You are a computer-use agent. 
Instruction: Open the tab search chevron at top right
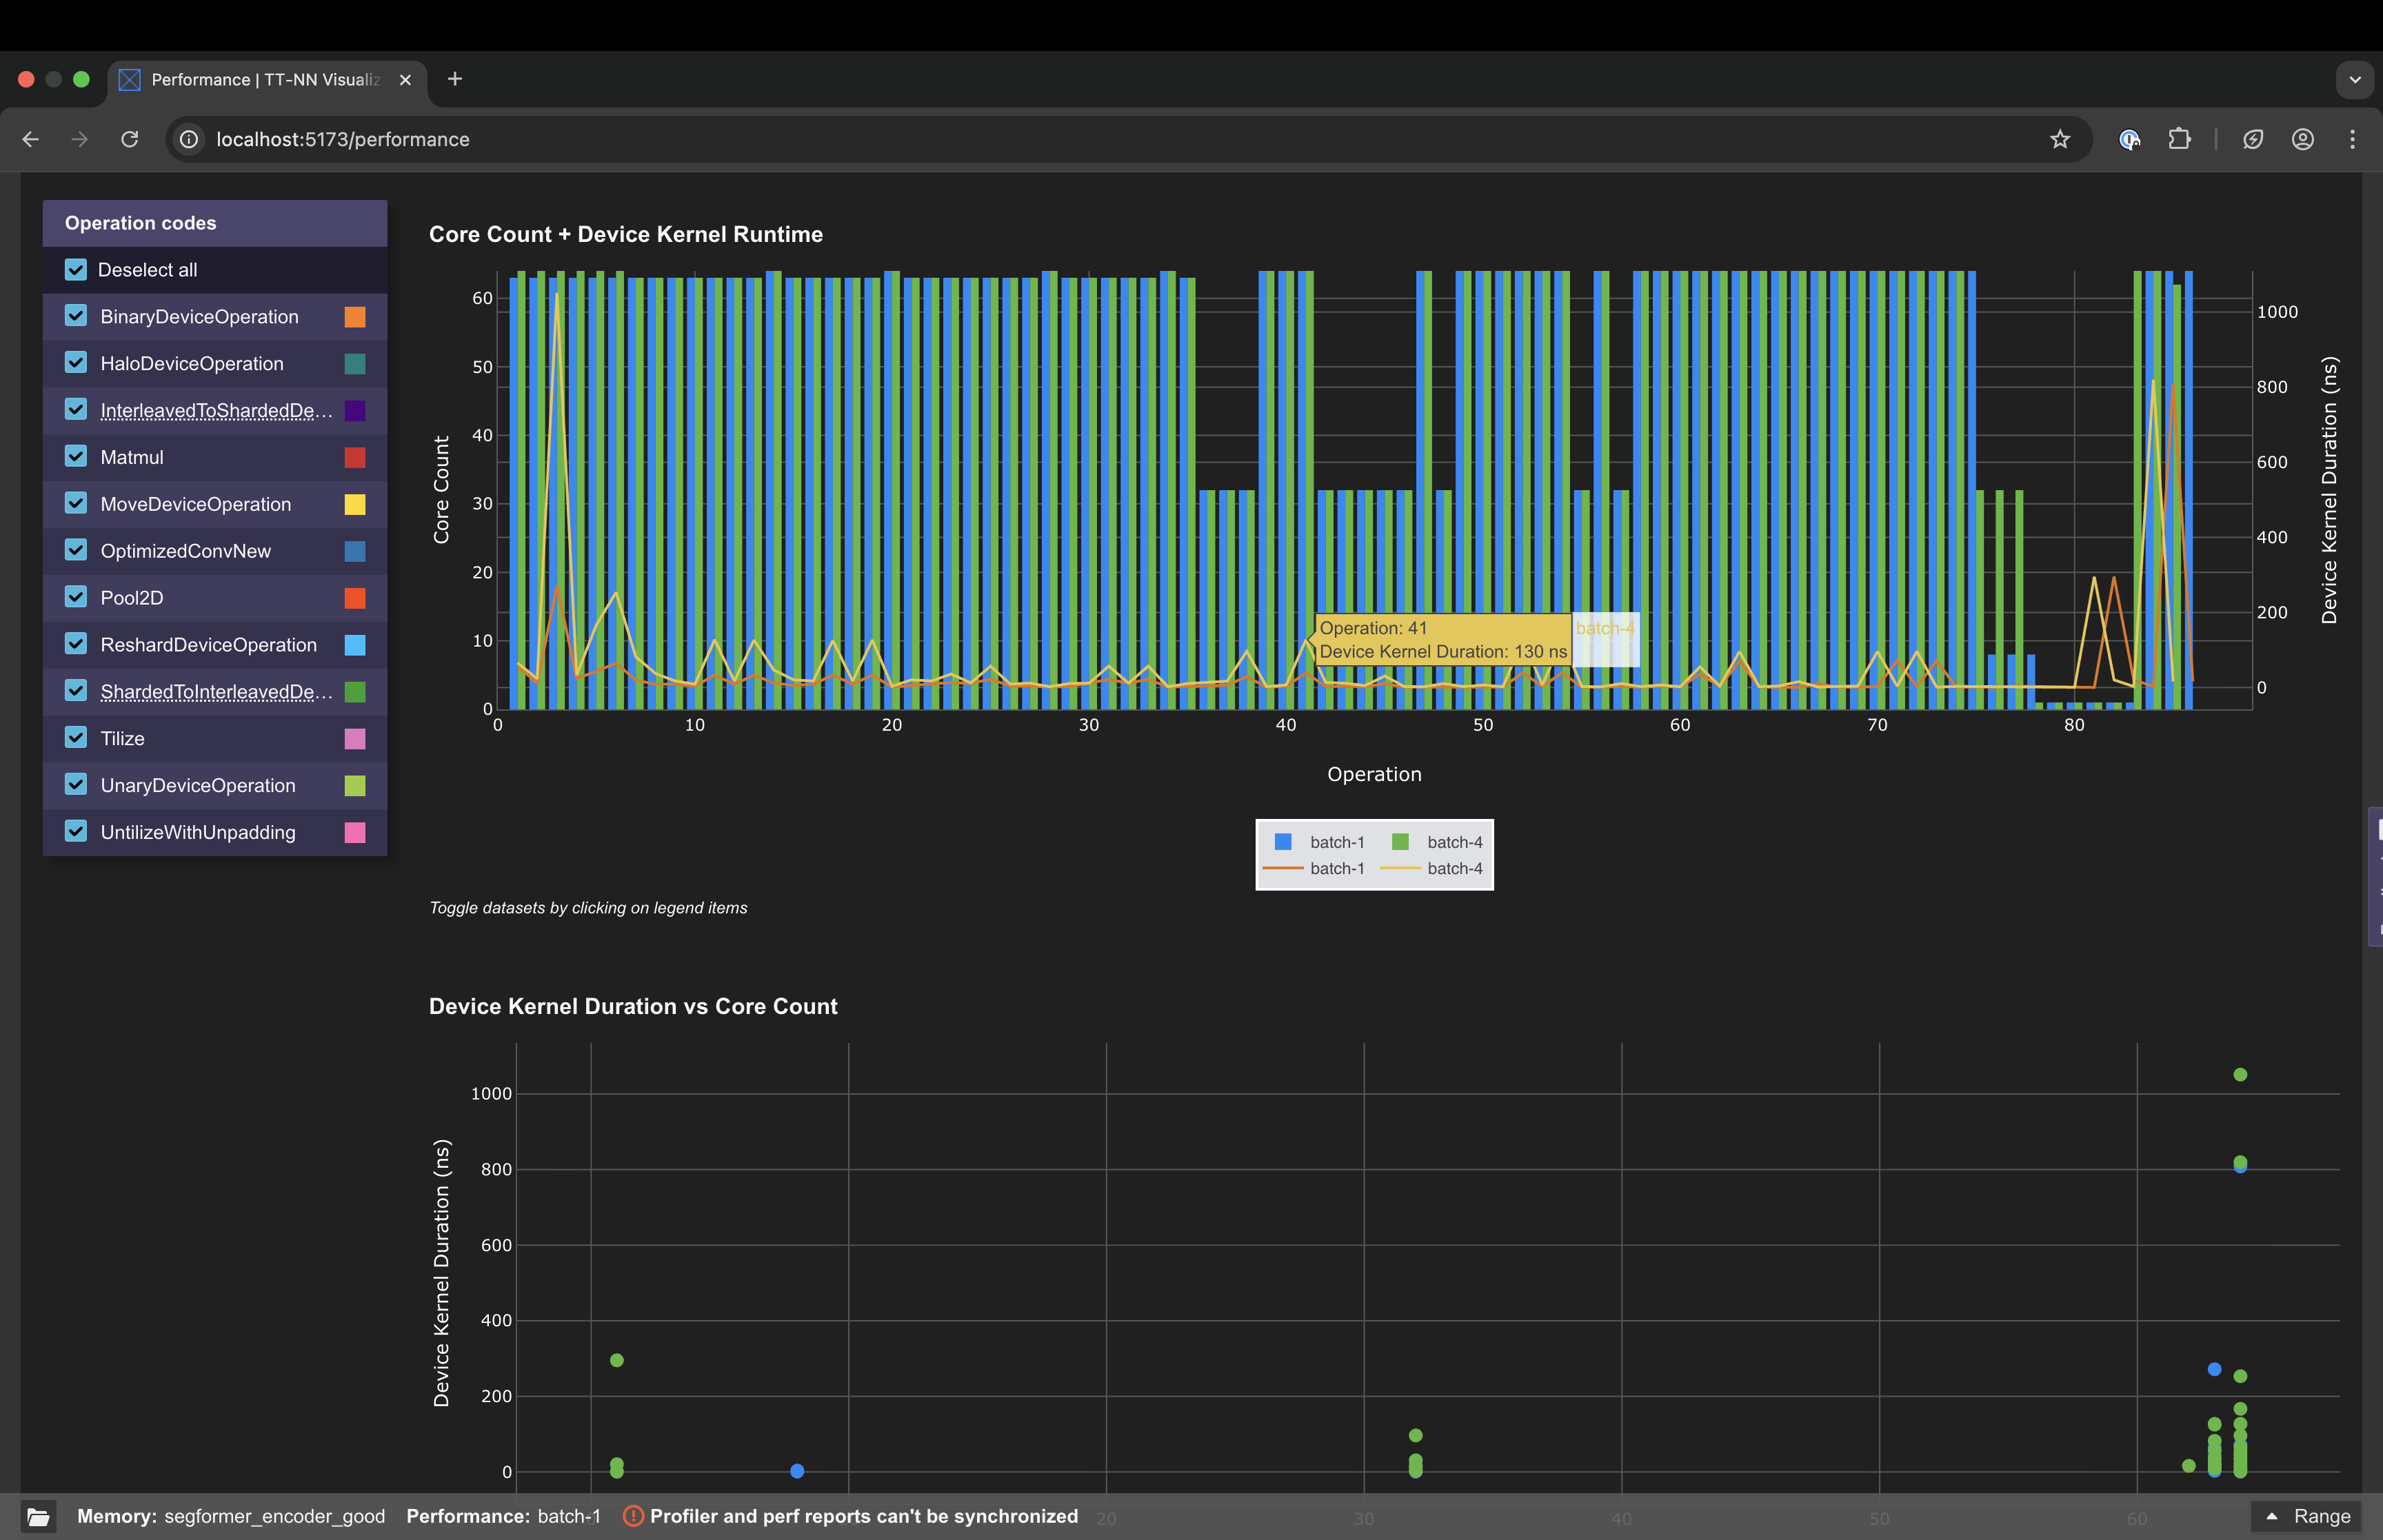tap(2355, 79)
